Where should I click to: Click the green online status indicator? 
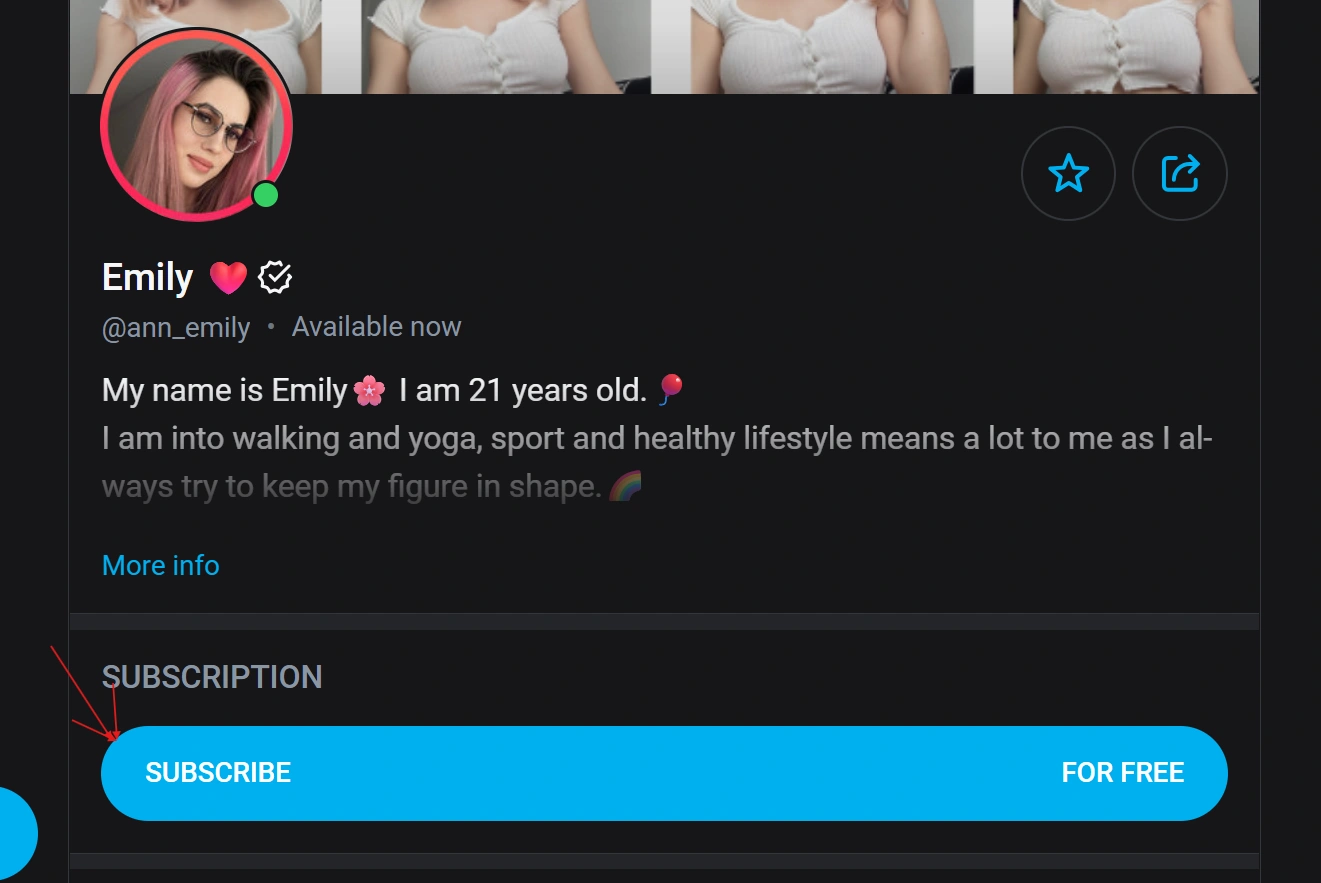coord(266,194)
